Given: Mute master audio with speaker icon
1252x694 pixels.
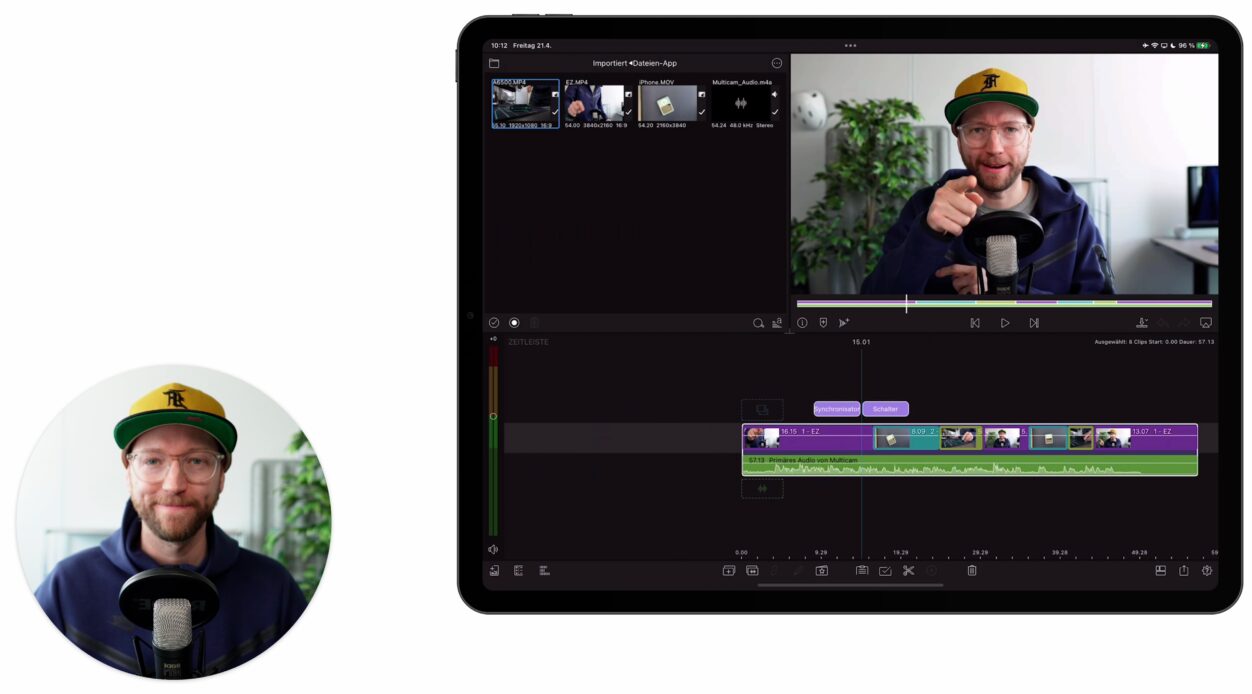Looking at the screenshot, I should [x=493, y=549].
